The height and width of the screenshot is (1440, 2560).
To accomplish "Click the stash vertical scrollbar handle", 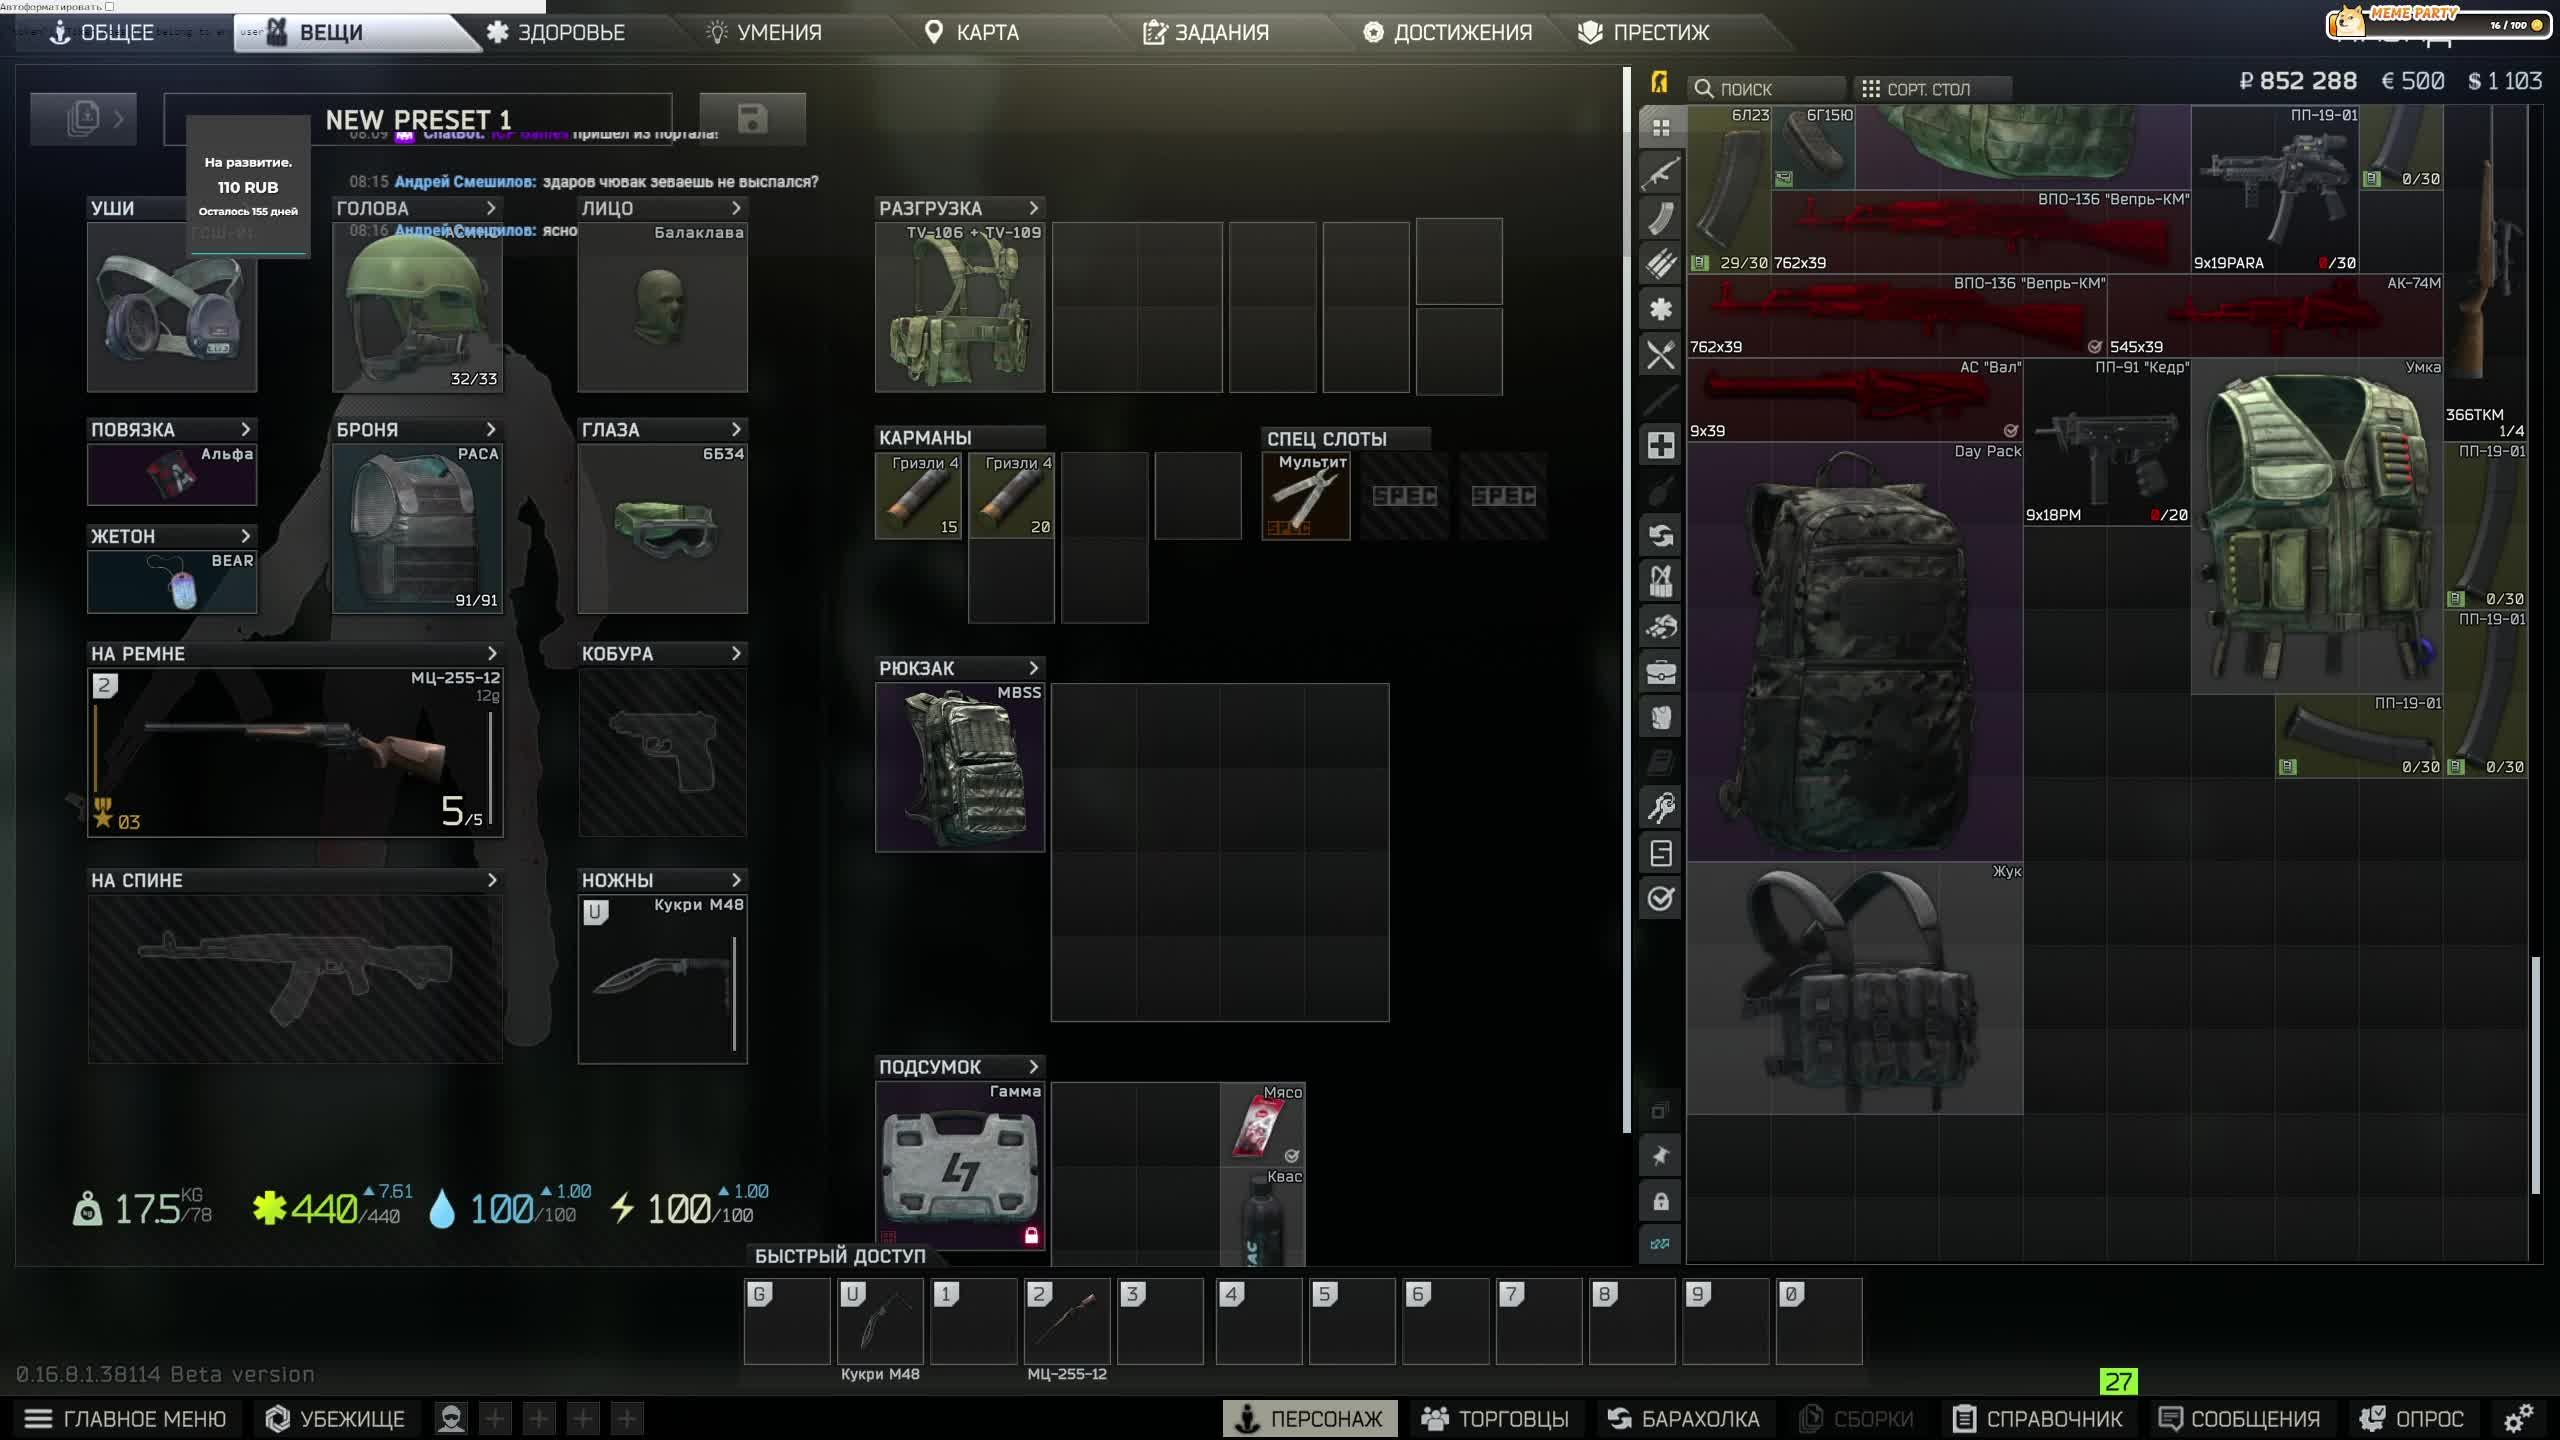I will pyautogui.click(x=2535, y=1075).
